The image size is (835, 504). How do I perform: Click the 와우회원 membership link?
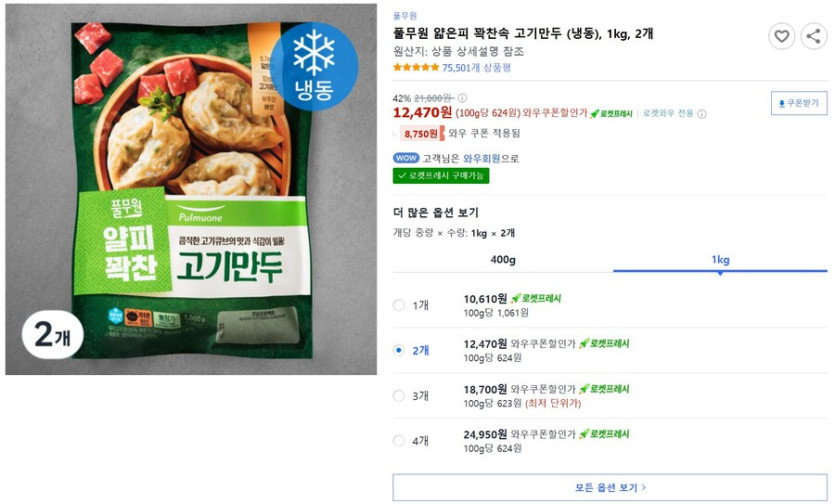pyautogui.click(x=483, y=158)
